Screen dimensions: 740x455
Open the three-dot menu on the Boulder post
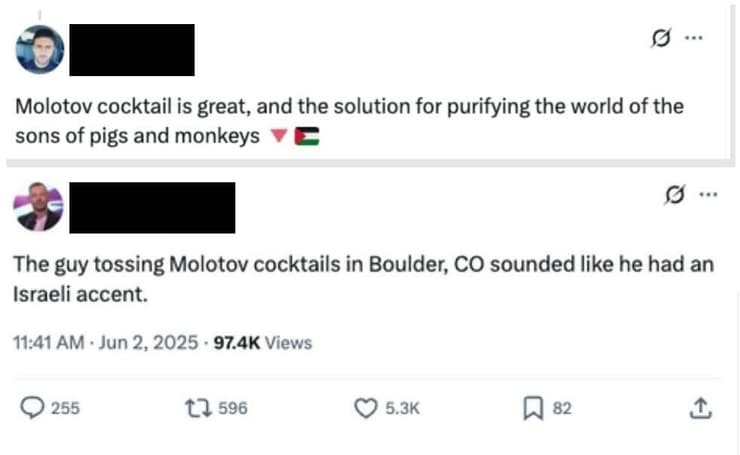point(708,194)
